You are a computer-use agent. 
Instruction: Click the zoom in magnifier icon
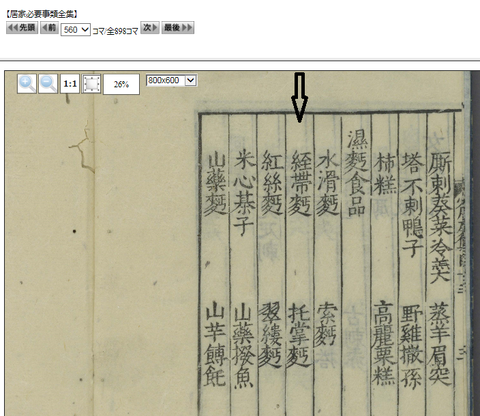point(27,84)
